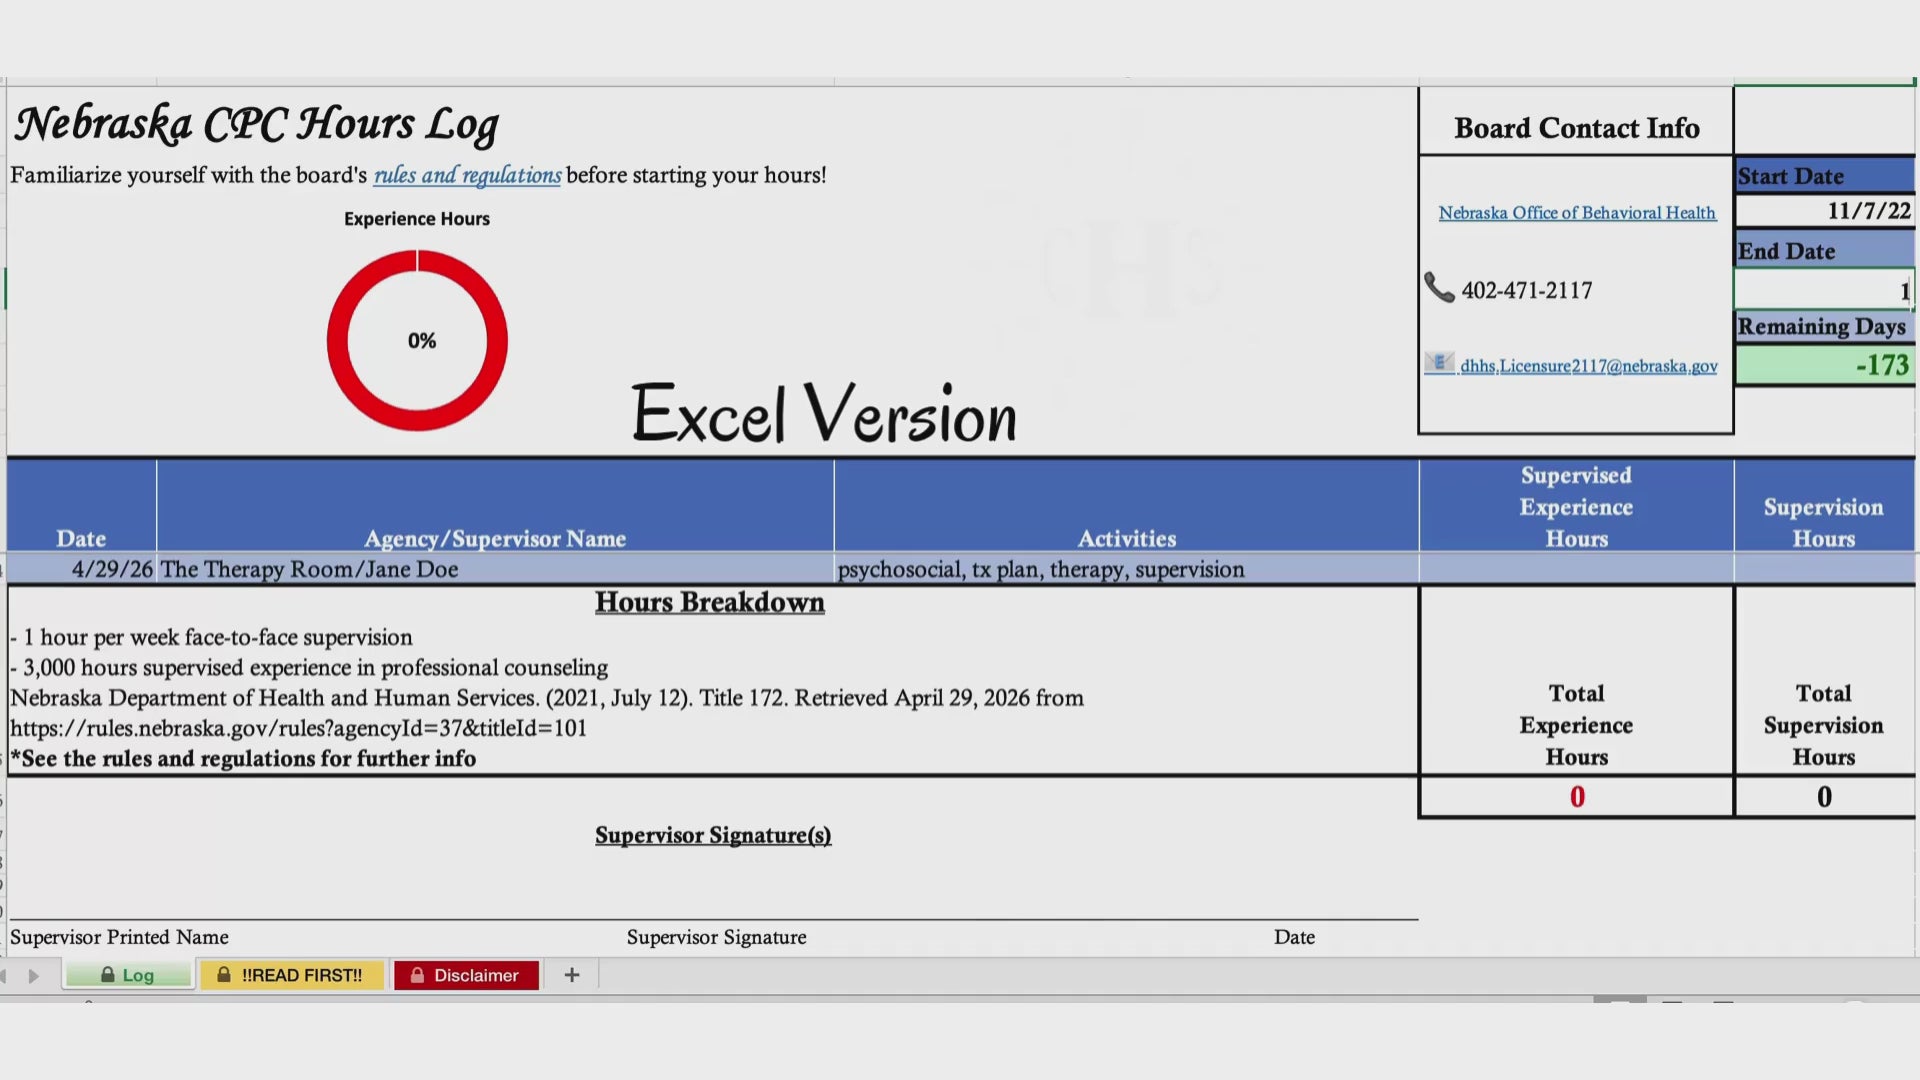The image size is (1920, 1080).
Task: Click the Date column header
Action: [81, 506]
